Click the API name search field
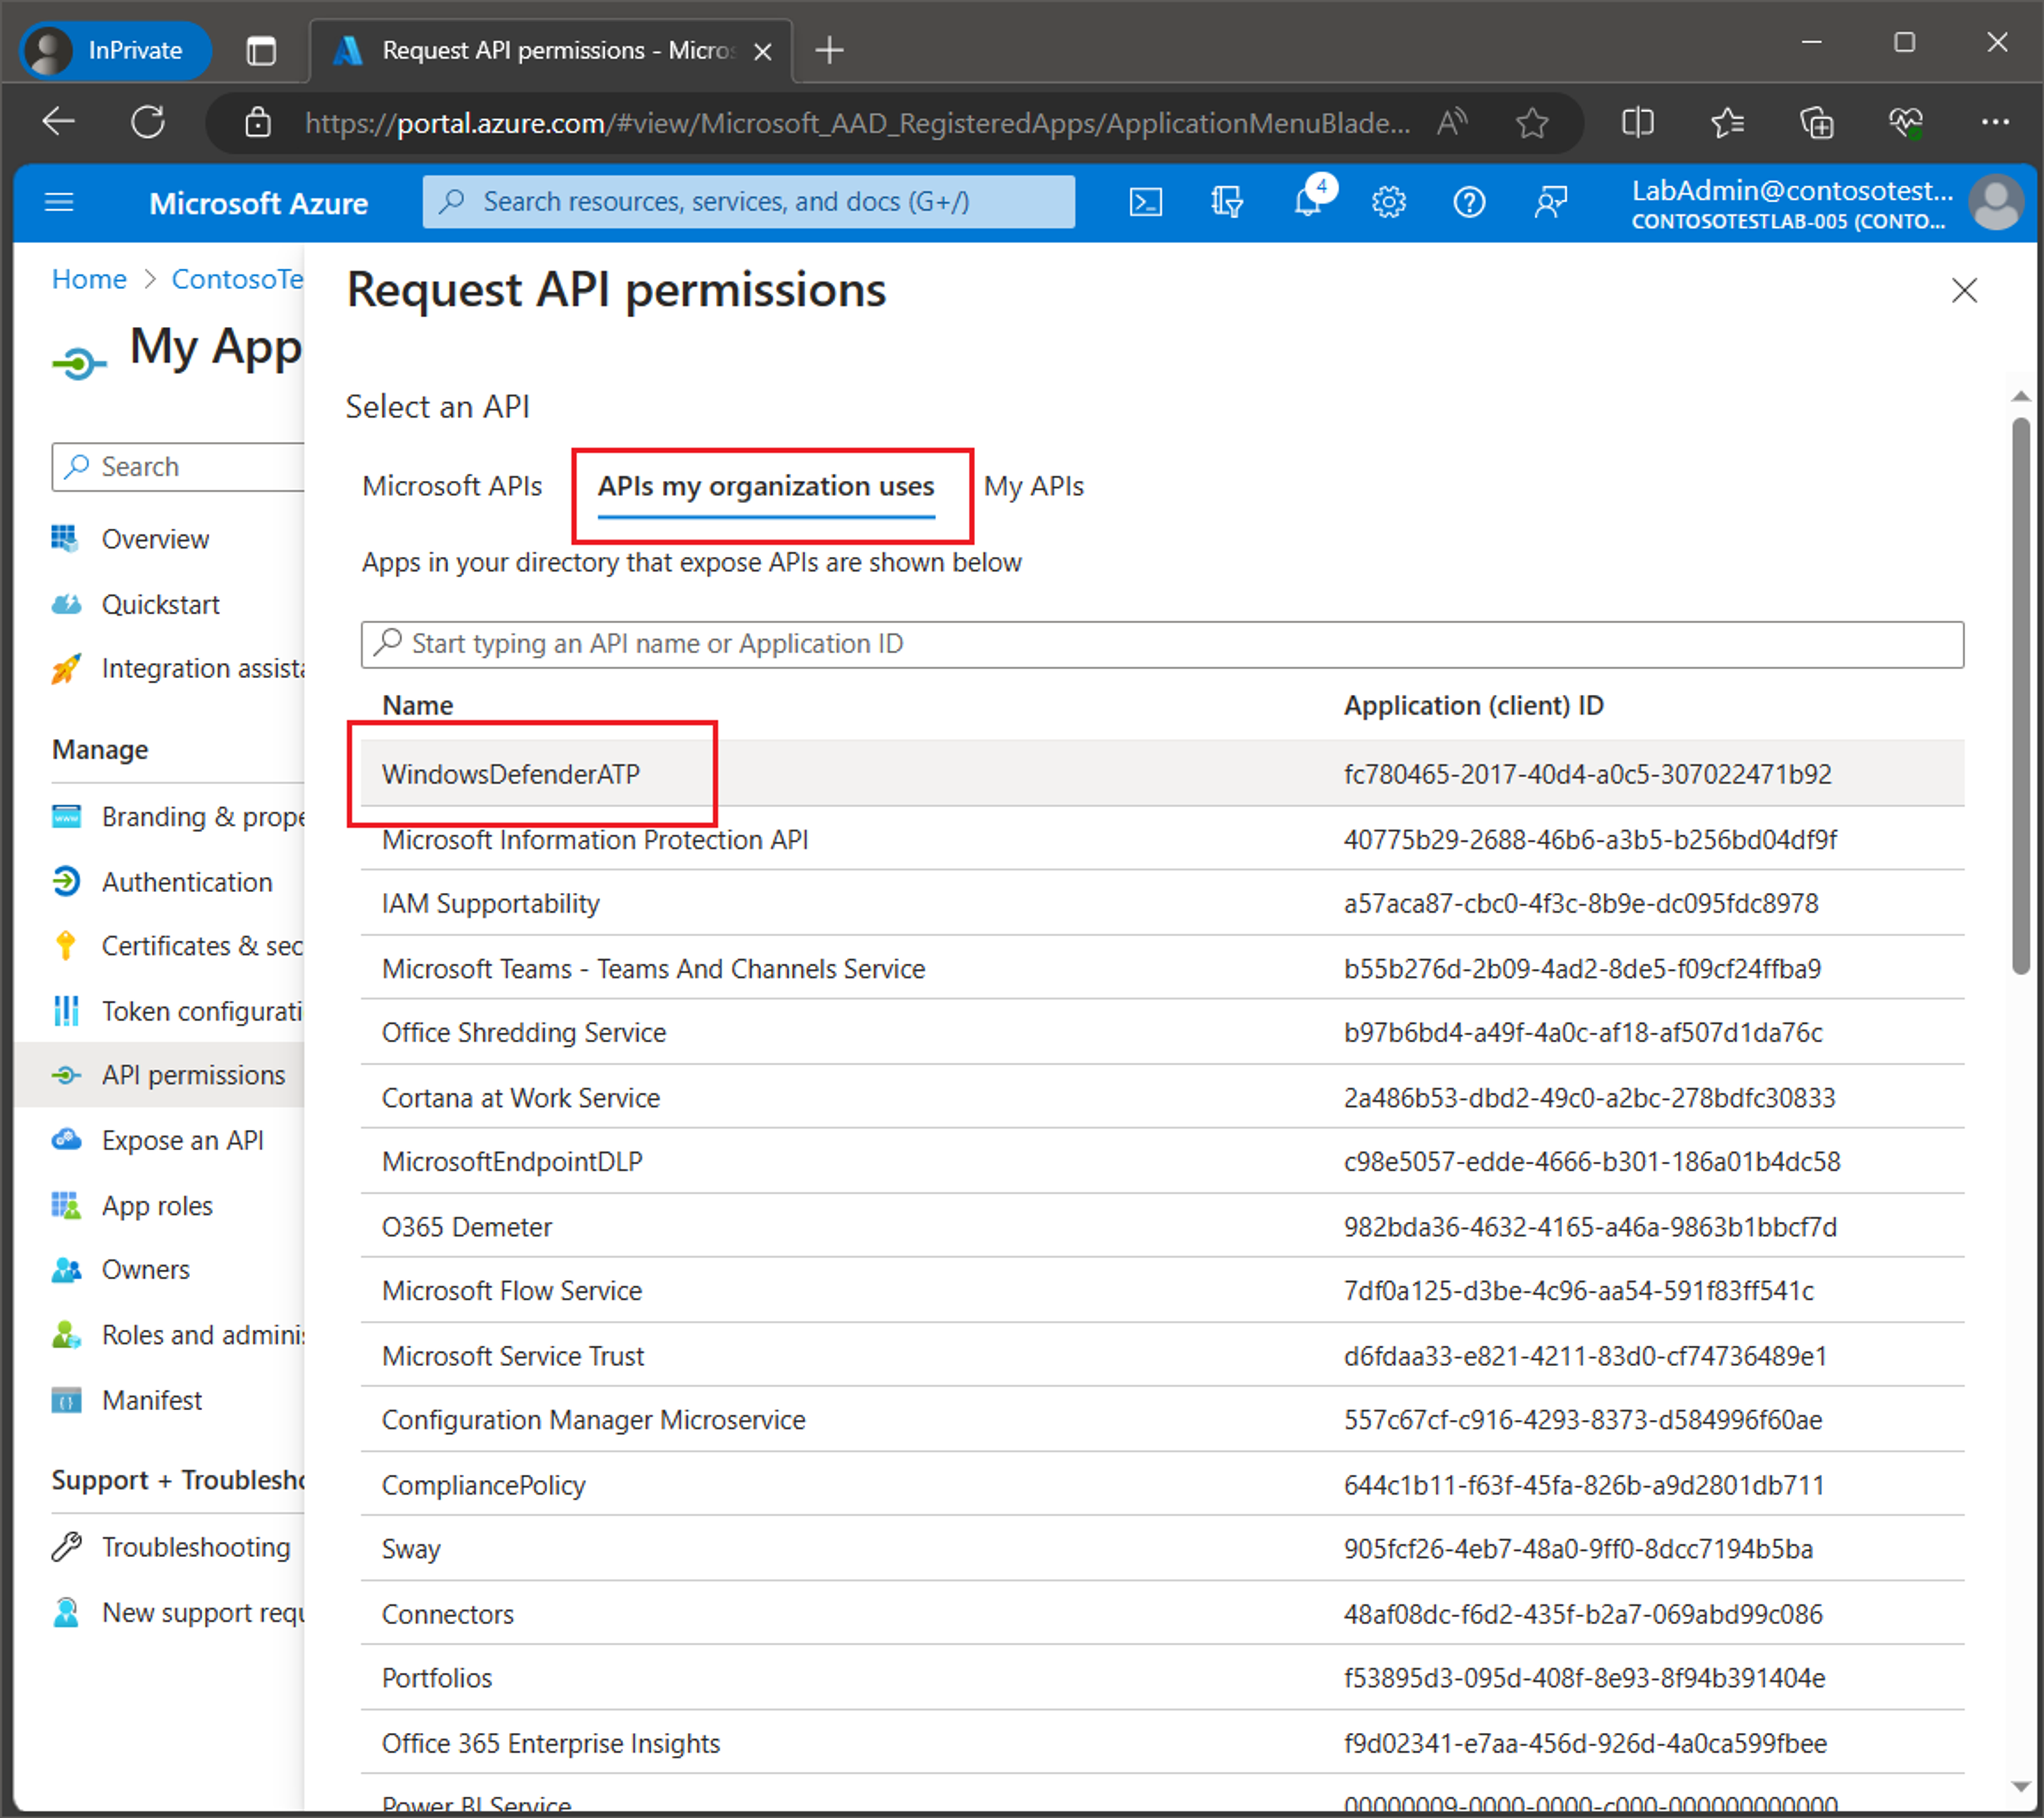The image size is (2044, 1818). (1162, 644)
